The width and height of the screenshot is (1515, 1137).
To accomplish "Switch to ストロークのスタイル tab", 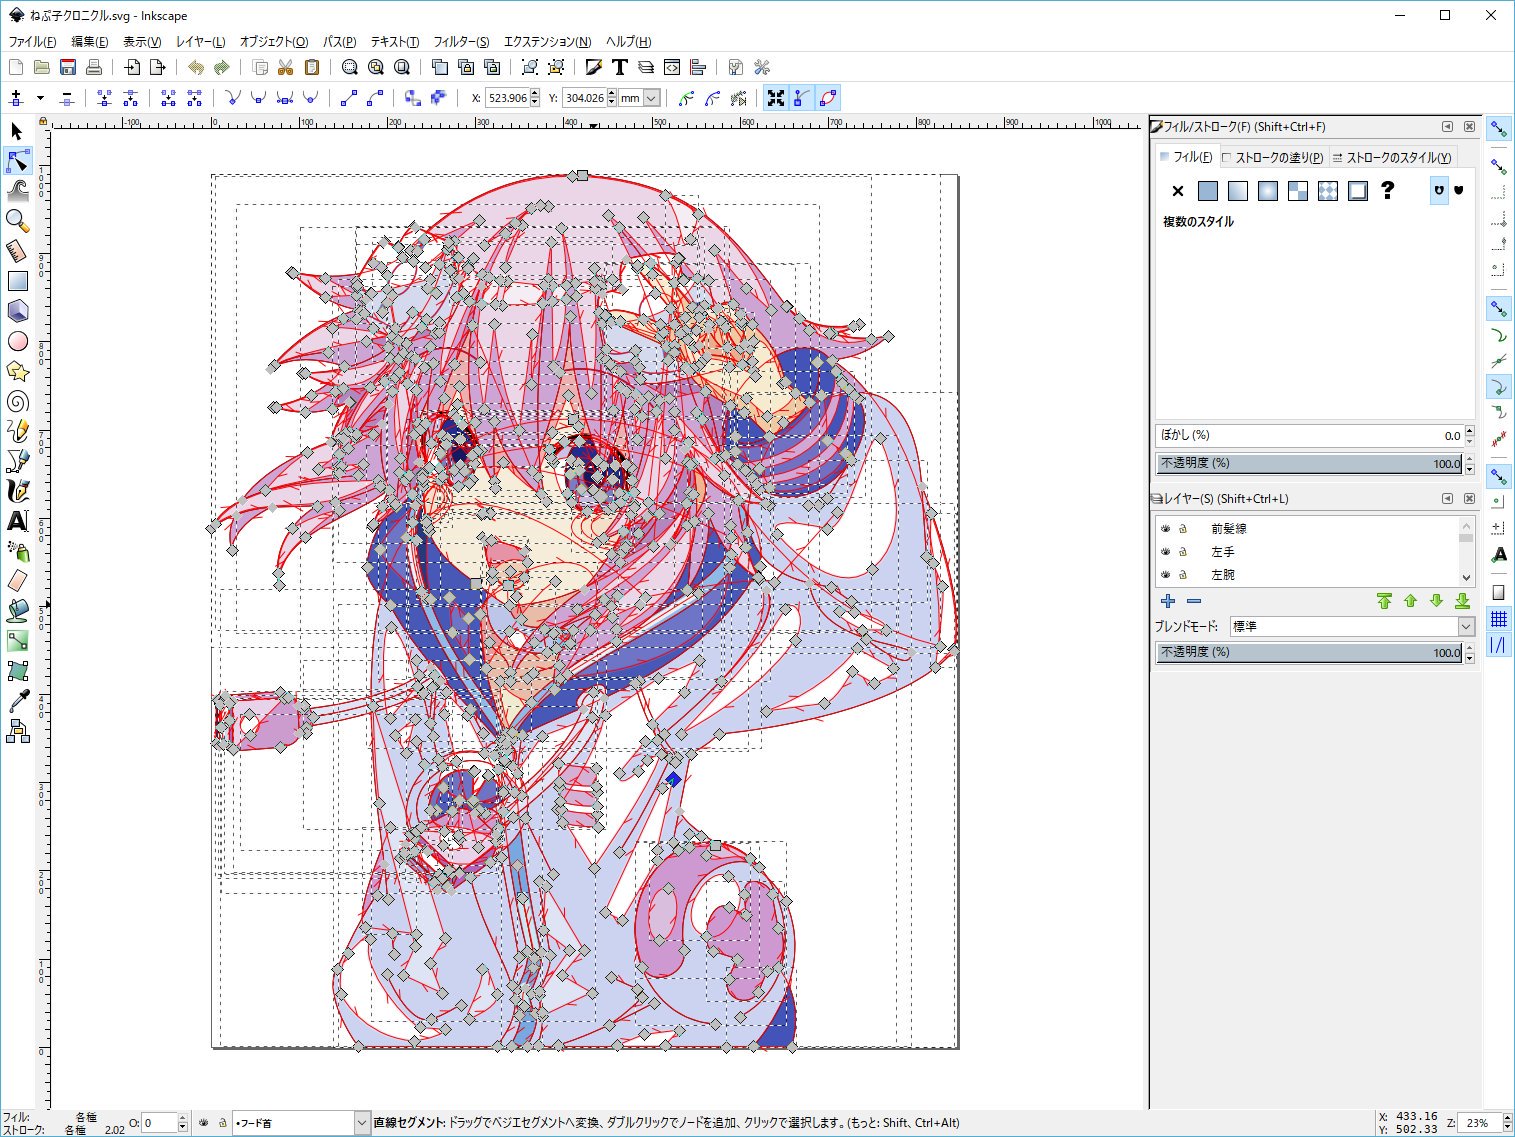I will coord(1391,157).
